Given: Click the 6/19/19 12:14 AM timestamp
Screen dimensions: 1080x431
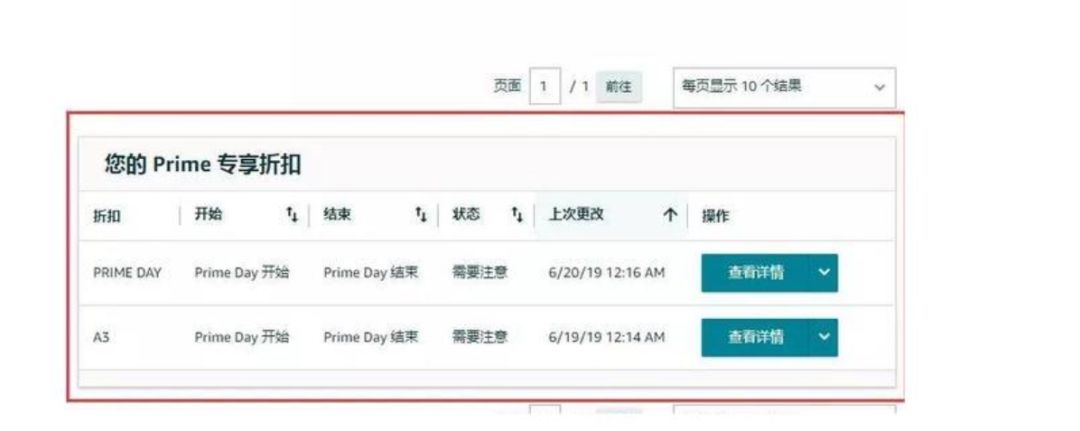Looking at the screenshot, I should pyautogui.click(x=607, y=337).
